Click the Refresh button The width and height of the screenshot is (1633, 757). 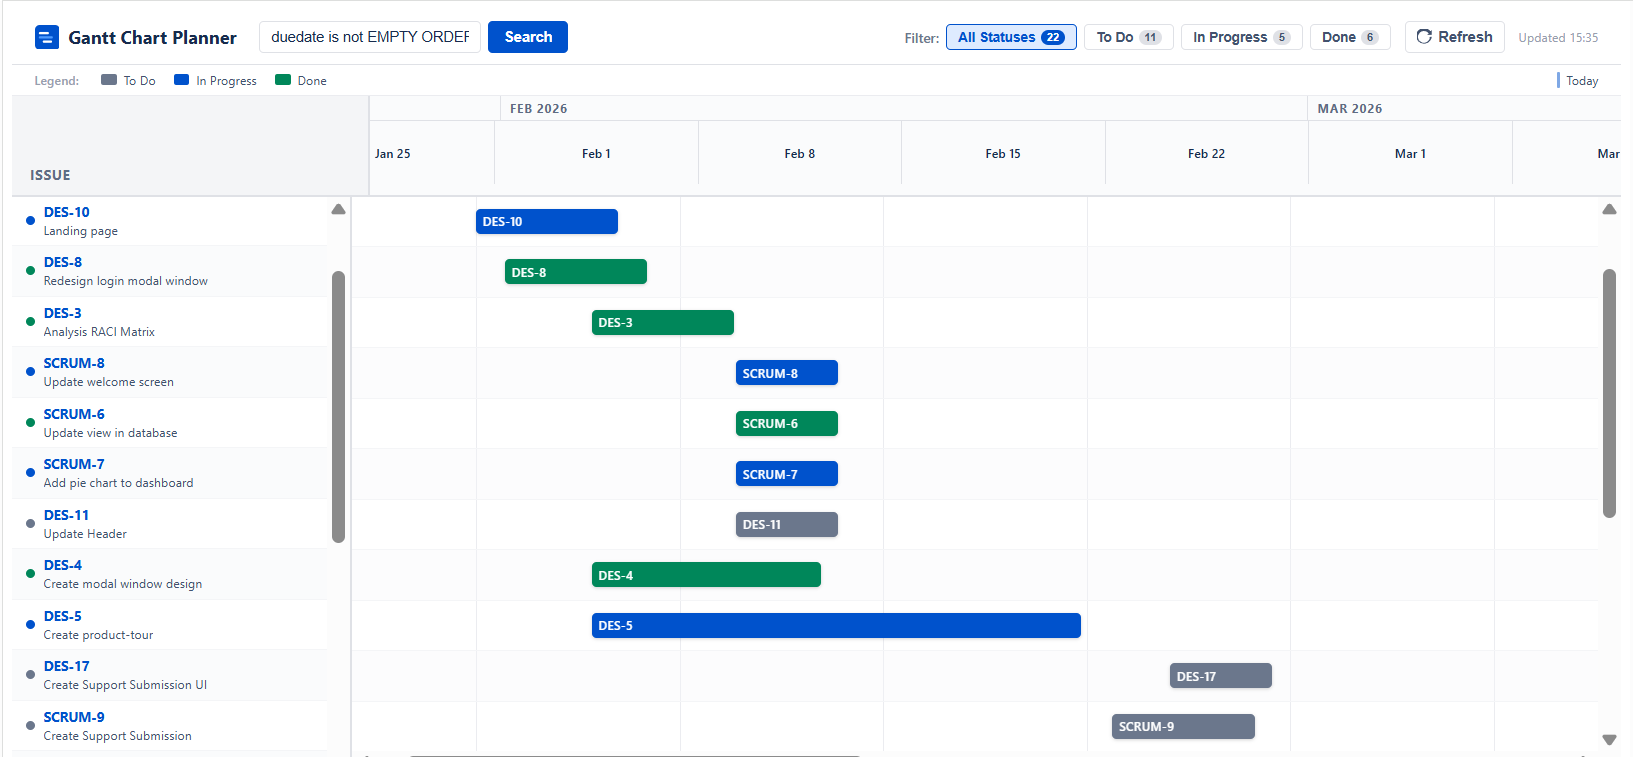1454,37
